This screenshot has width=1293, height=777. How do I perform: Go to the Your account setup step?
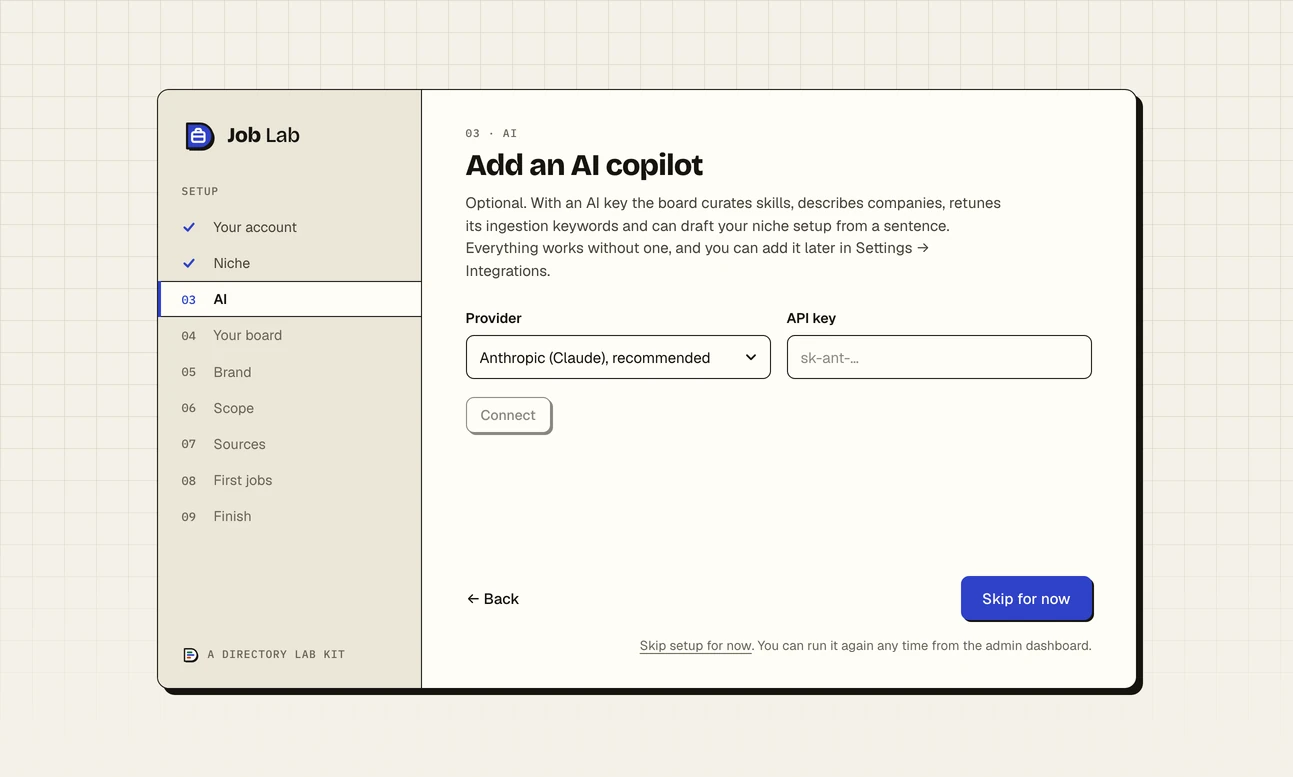click(x=290, y=227)
